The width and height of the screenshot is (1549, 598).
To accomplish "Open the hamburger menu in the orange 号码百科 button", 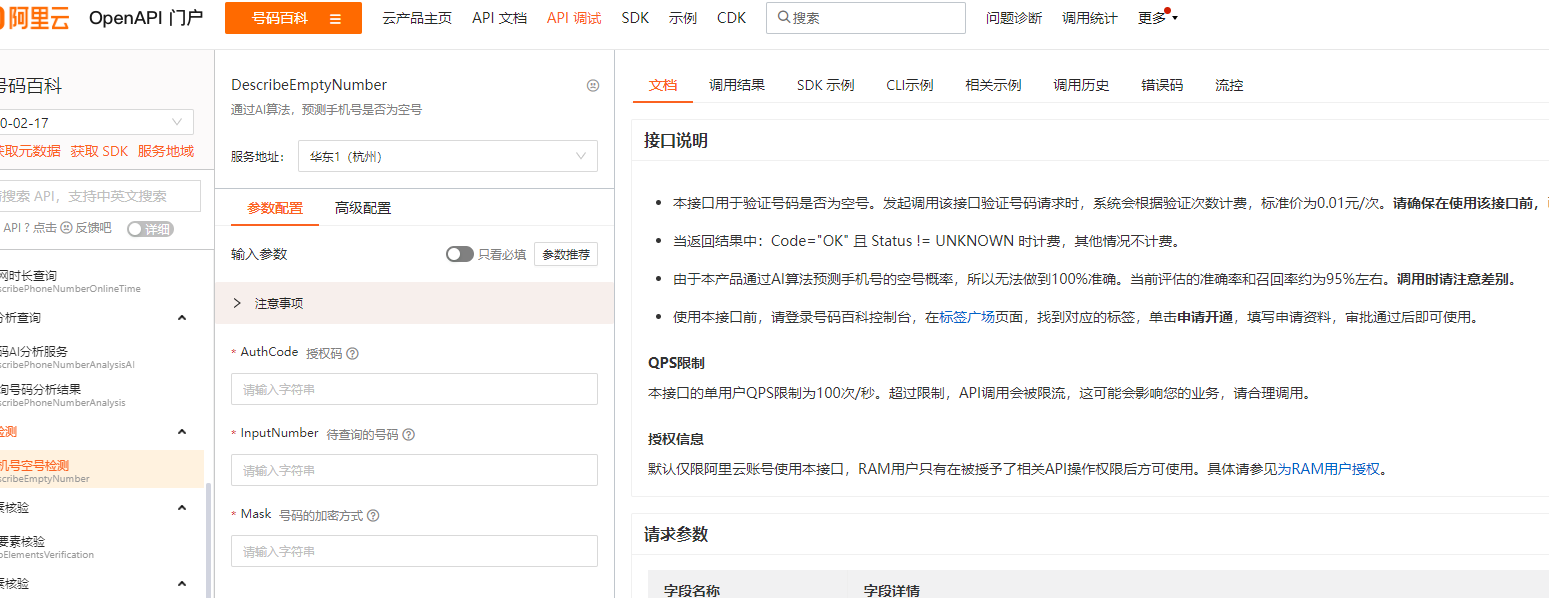I will pyautogui.click(x=335, y=18).
